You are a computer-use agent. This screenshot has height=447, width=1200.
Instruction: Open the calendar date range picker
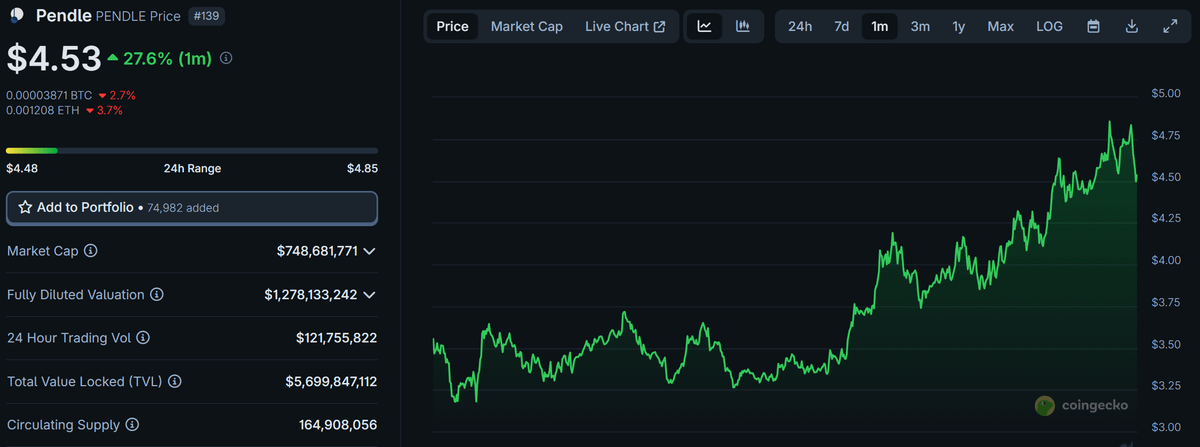click(1094, 26)
